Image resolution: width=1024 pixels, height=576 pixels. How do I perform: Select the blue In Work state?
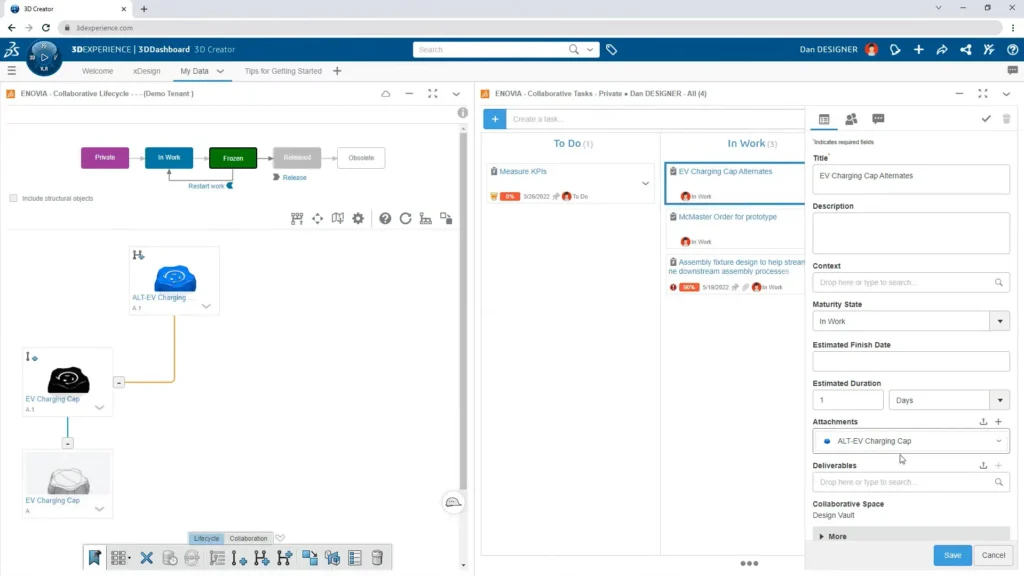(168, 157)
